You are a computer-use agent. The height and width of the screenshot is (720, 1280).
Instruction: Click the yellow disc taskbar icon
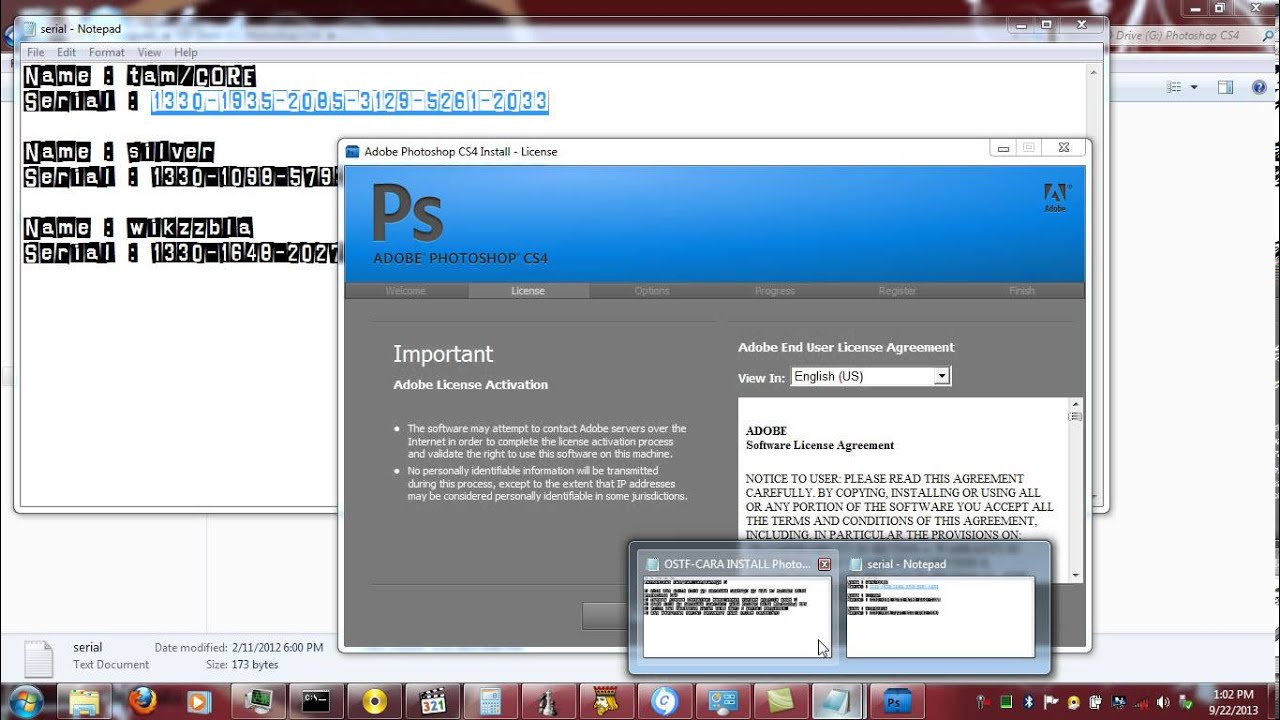[x=375, y=700]
